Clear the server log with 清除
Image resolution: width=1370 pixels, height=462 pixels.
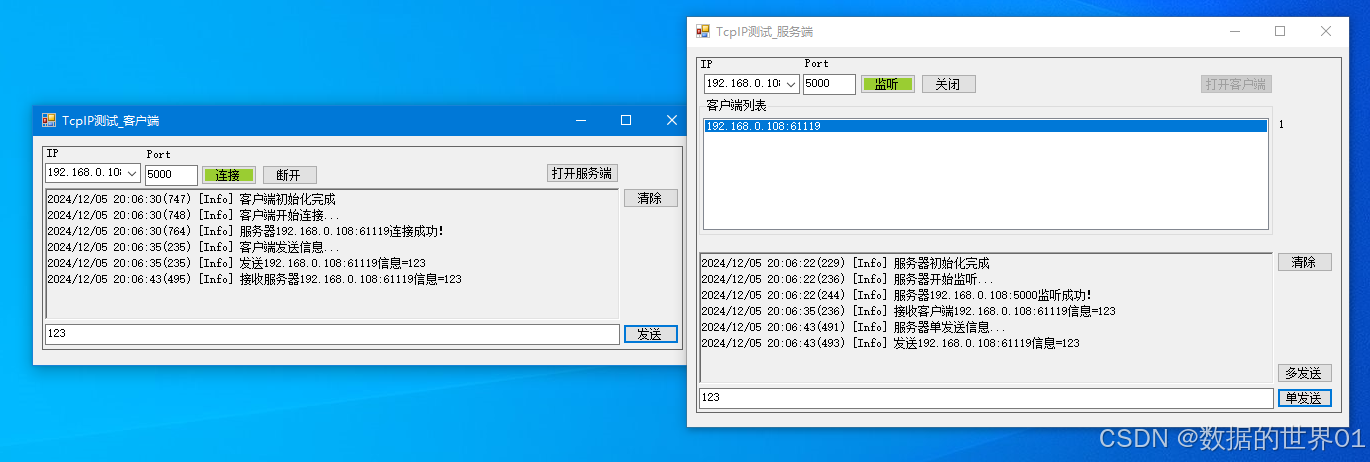pos(1305,262)
